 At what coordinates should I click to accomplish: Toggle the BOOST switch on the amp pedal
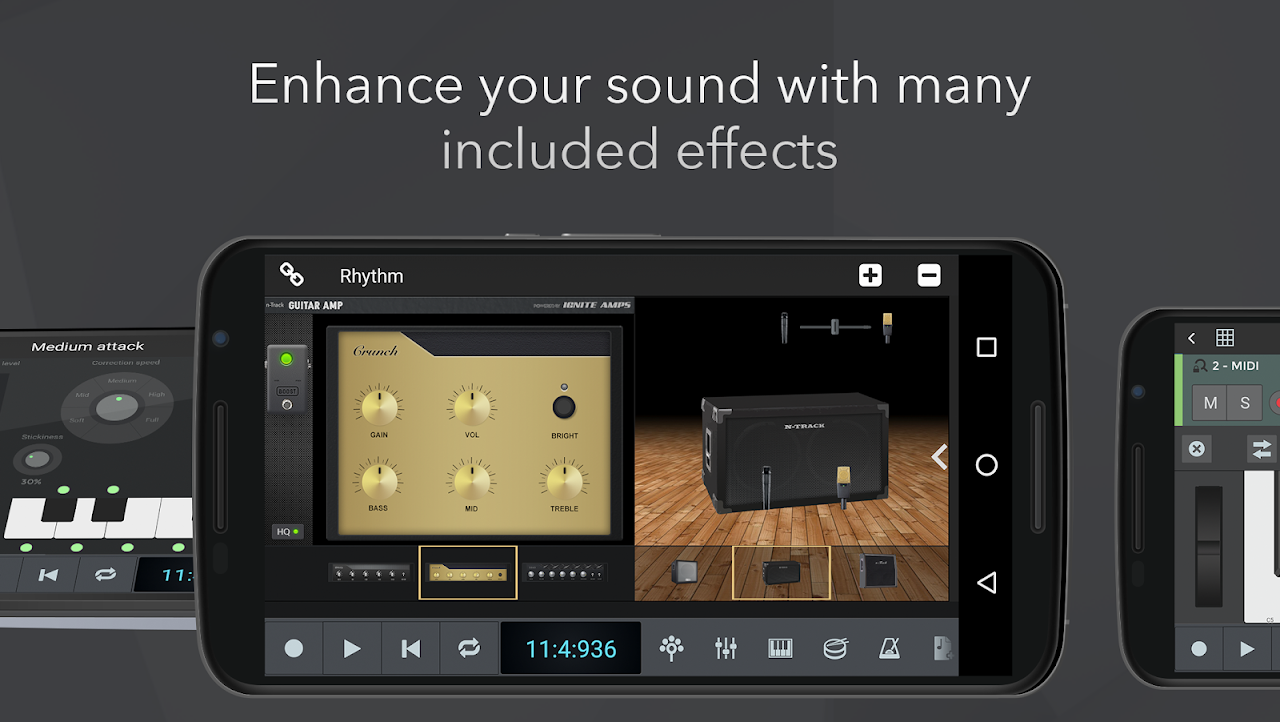pyautogui.click(x=285, y=393)
